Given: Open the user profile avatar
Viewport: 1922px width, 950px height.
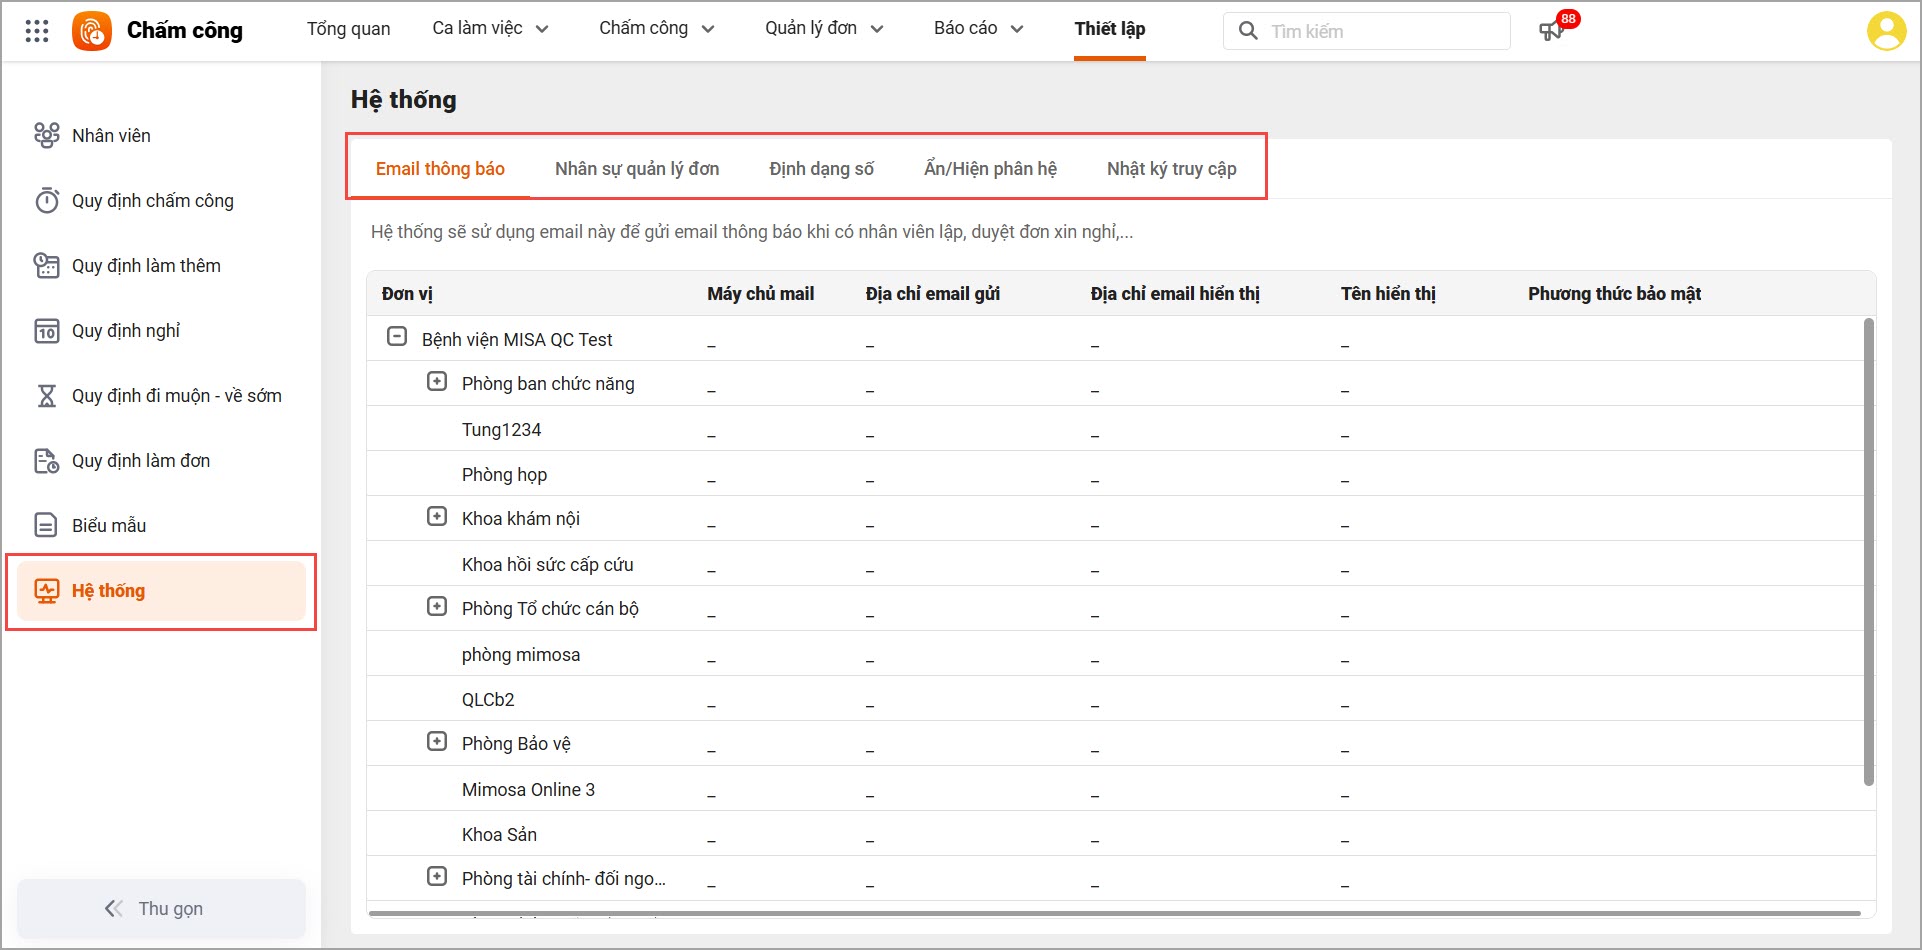Looking at the screenshot, I should pyautogui.click(x=1885, y=31).
